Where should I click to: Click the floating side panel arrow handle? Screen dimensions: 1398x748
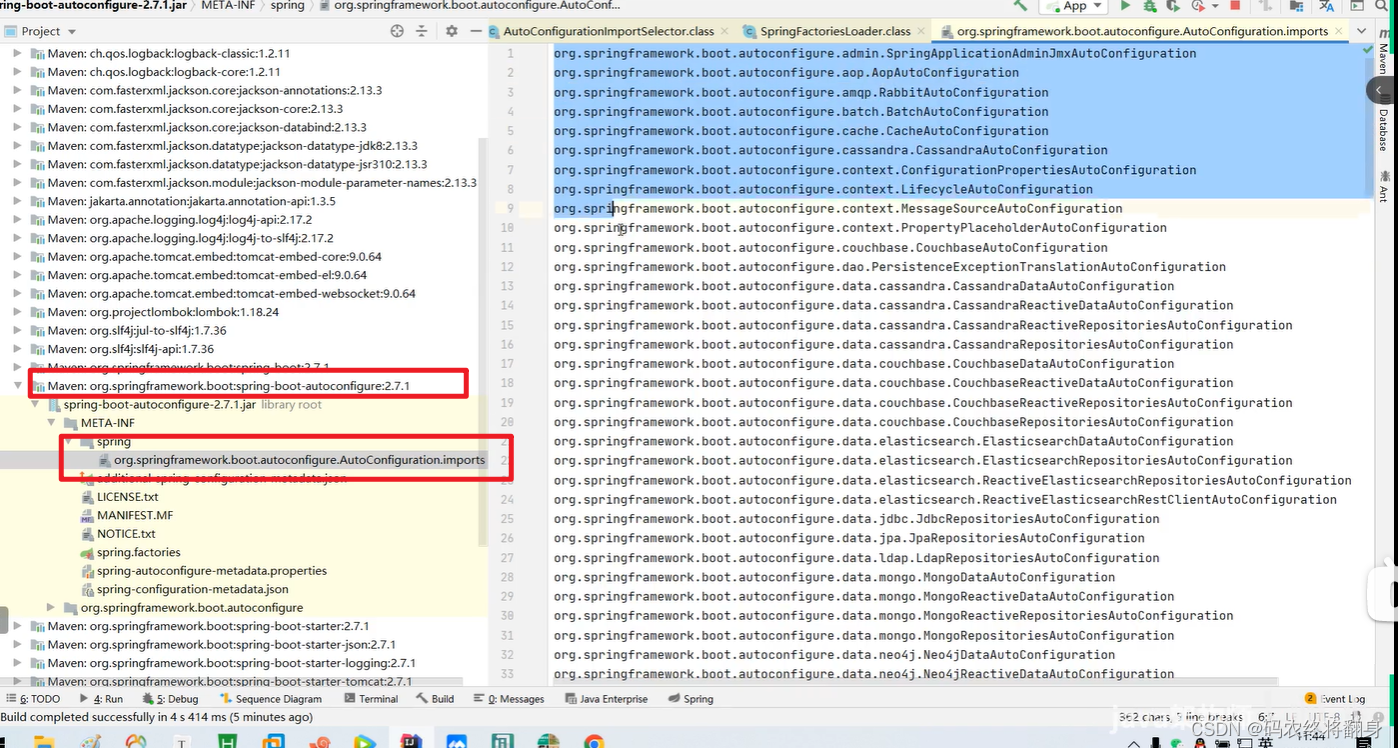coord(1382,91)
